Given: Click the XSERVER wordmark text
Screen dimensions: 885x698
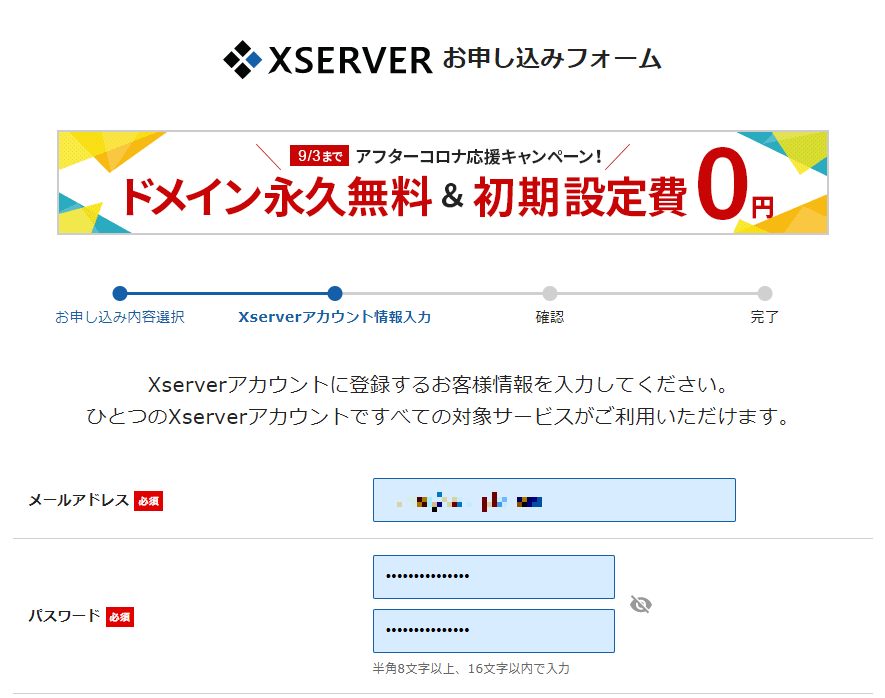Looking at the screenshot, I should coord(350,60).
